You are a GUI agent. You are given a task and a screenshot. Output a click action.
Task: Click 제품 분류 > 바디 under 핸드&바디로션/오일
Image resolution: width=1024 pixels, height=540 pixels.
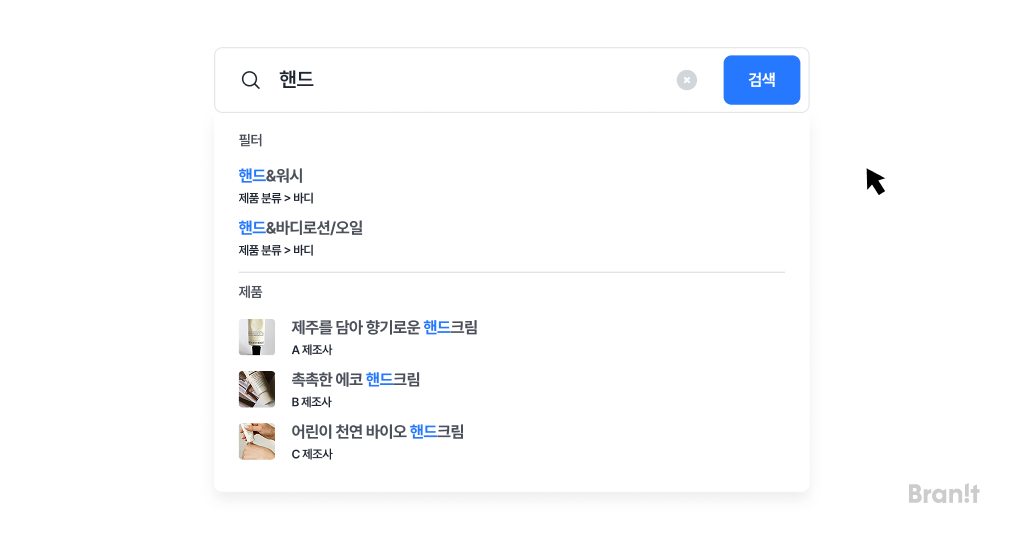coord(276,250)
